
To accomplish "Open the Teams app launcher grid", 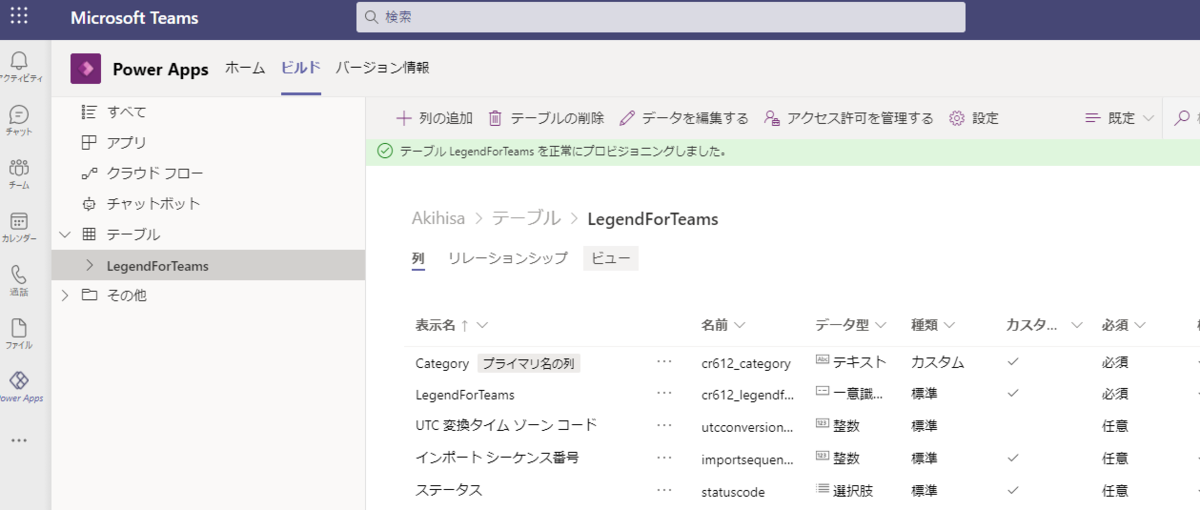I will tap(19, 17).
